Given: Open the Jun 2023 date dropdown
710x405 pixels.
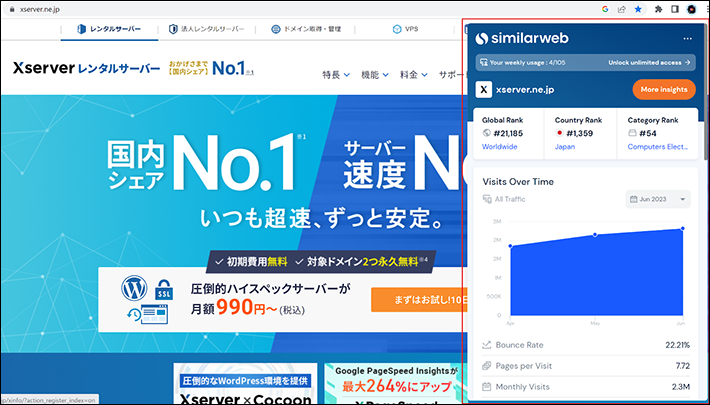Looking at the screenshot, I should pyautogui.click(x=658, y=199).
